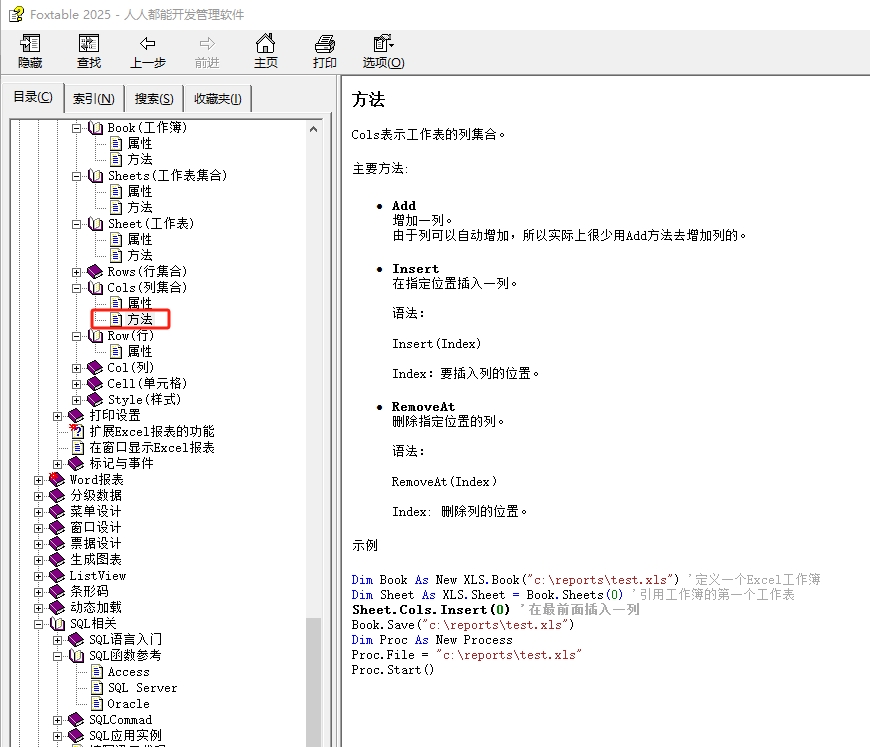Click the 隐藏 (Hide) toolbar icon
This screenshot has height=747, width=870.
coord(30,51)
